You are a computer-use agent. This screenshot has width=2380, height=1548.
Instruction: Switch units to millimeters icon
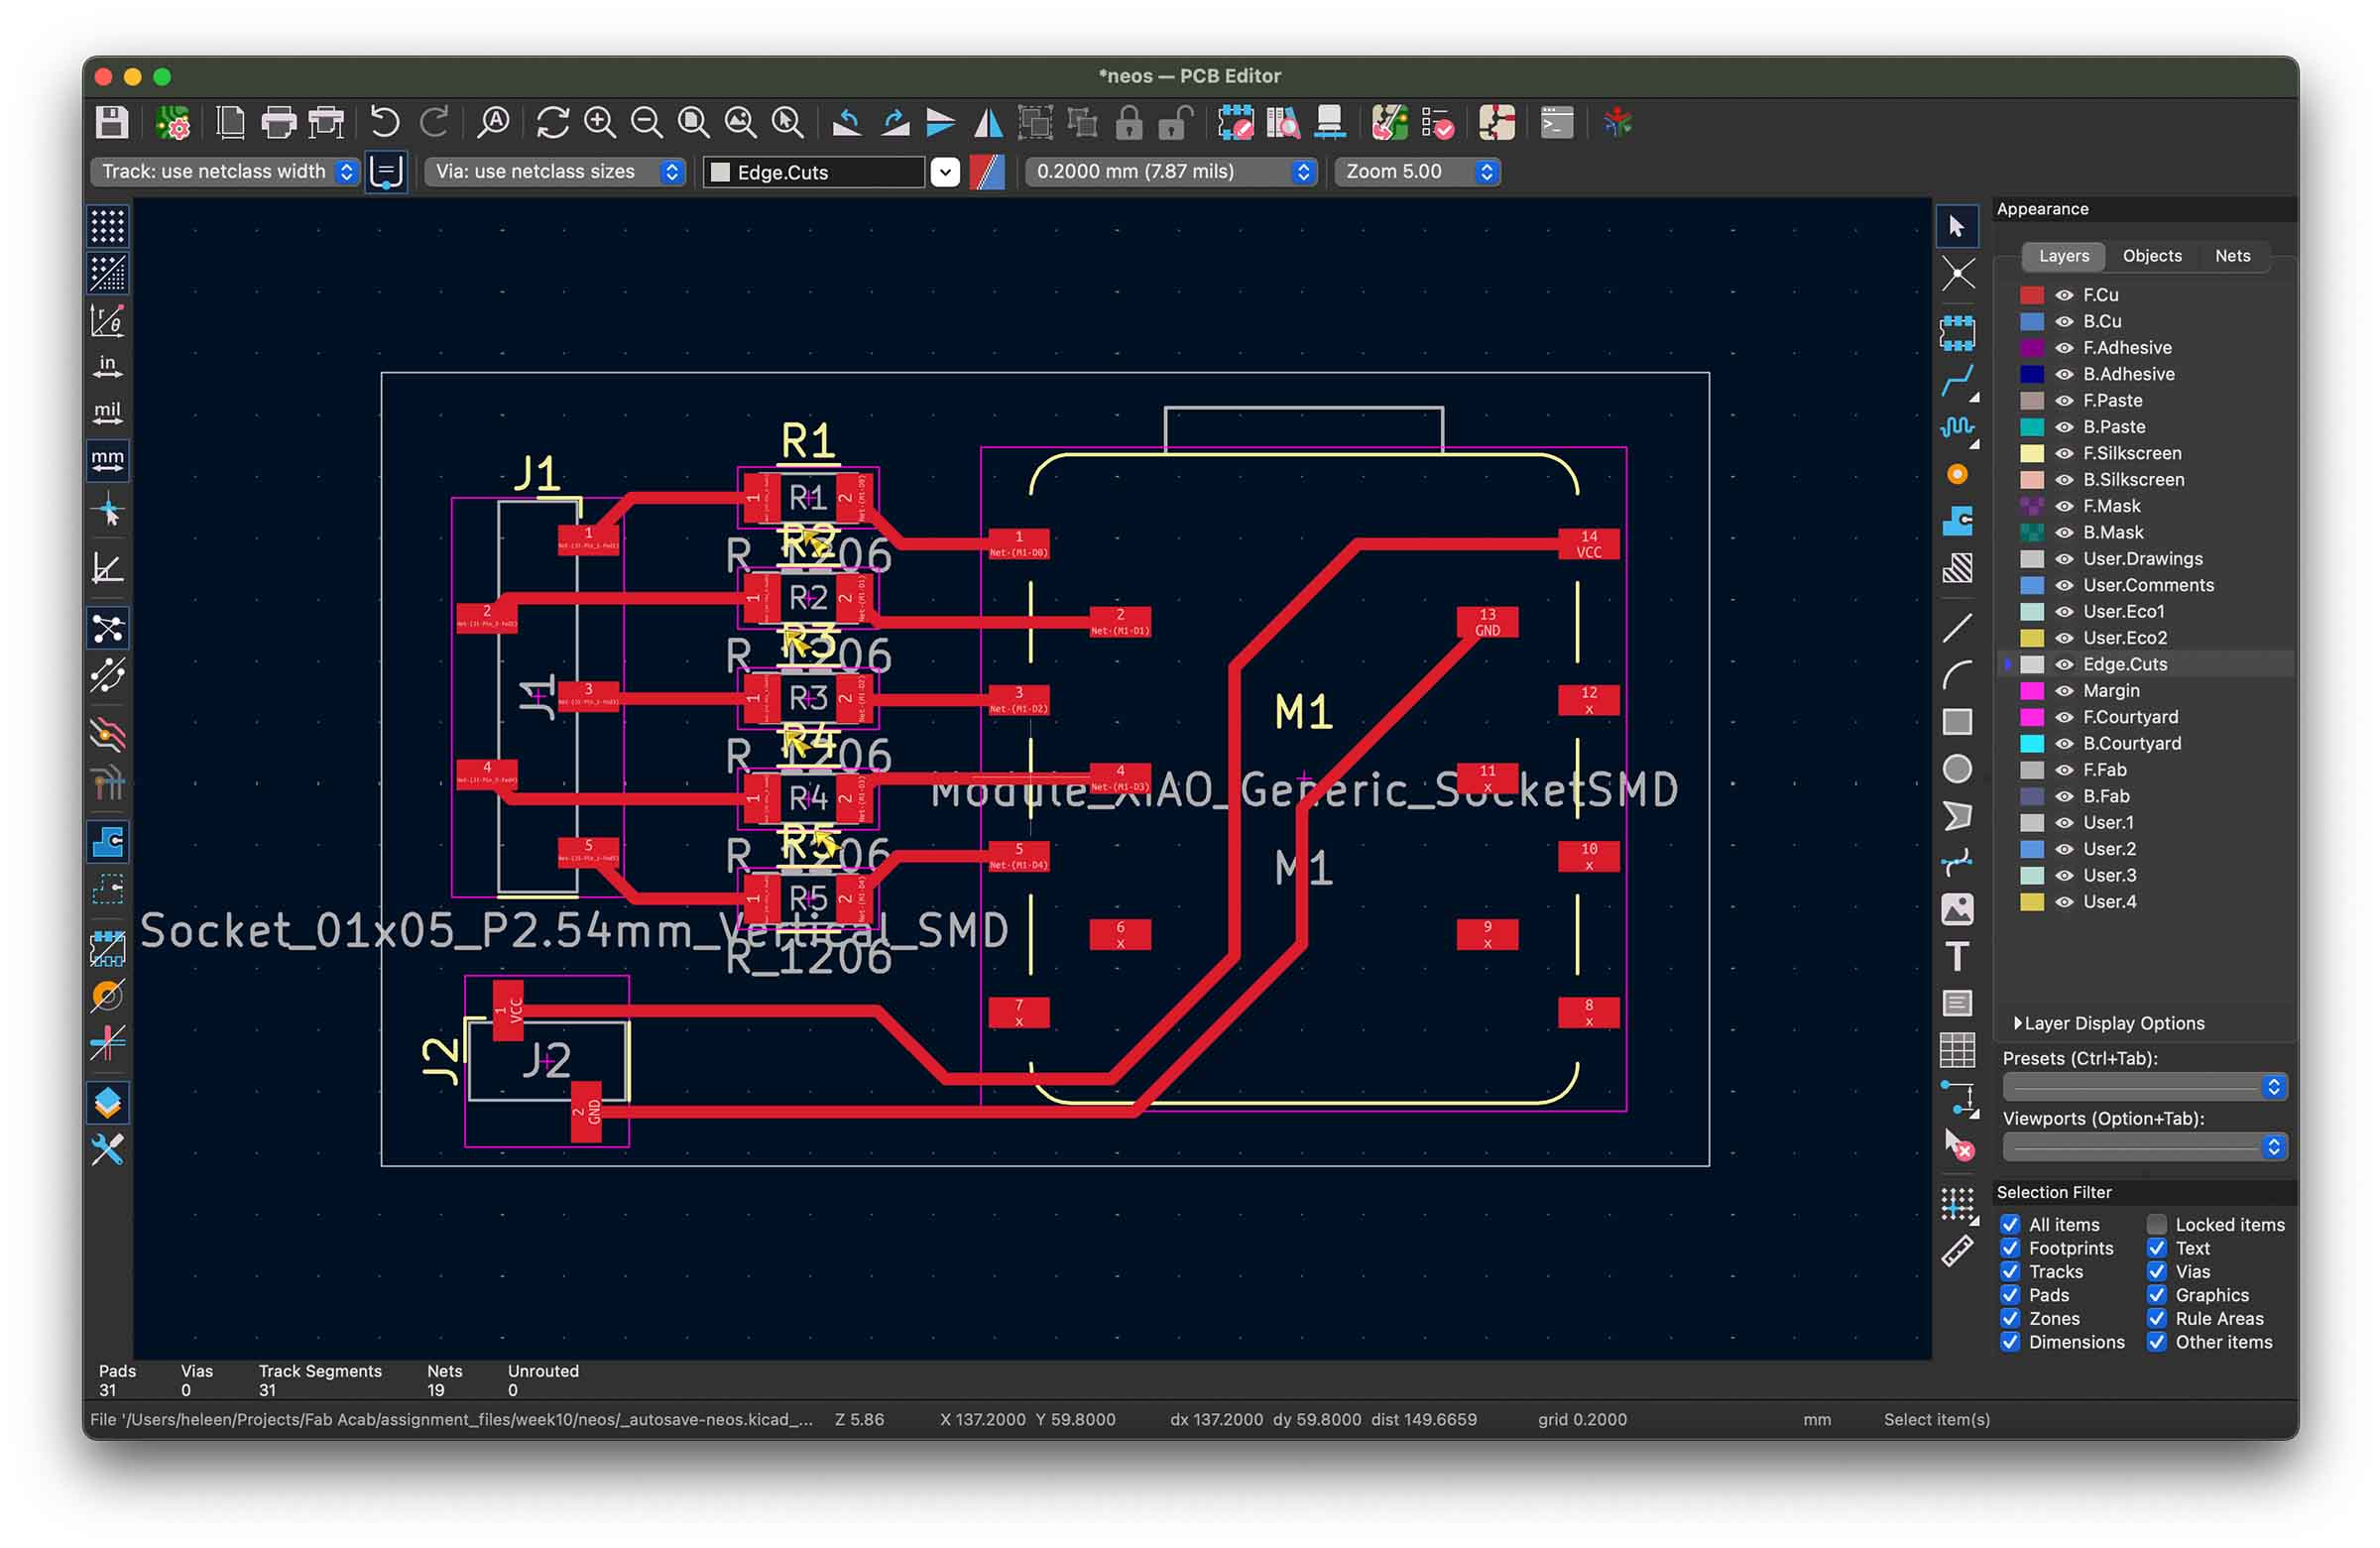[108, 460]
